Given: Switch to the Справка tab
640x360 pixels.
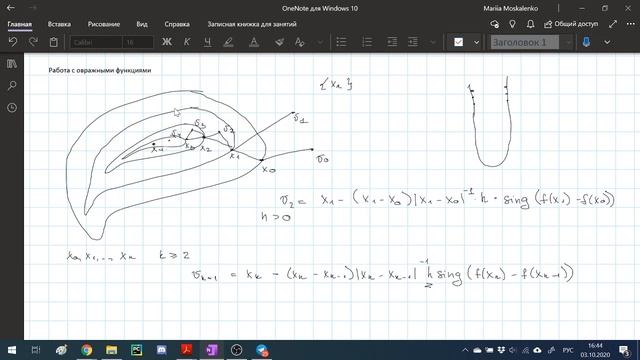Looking at the screenshot, I should pyautogui.click(x=177, y=24).
